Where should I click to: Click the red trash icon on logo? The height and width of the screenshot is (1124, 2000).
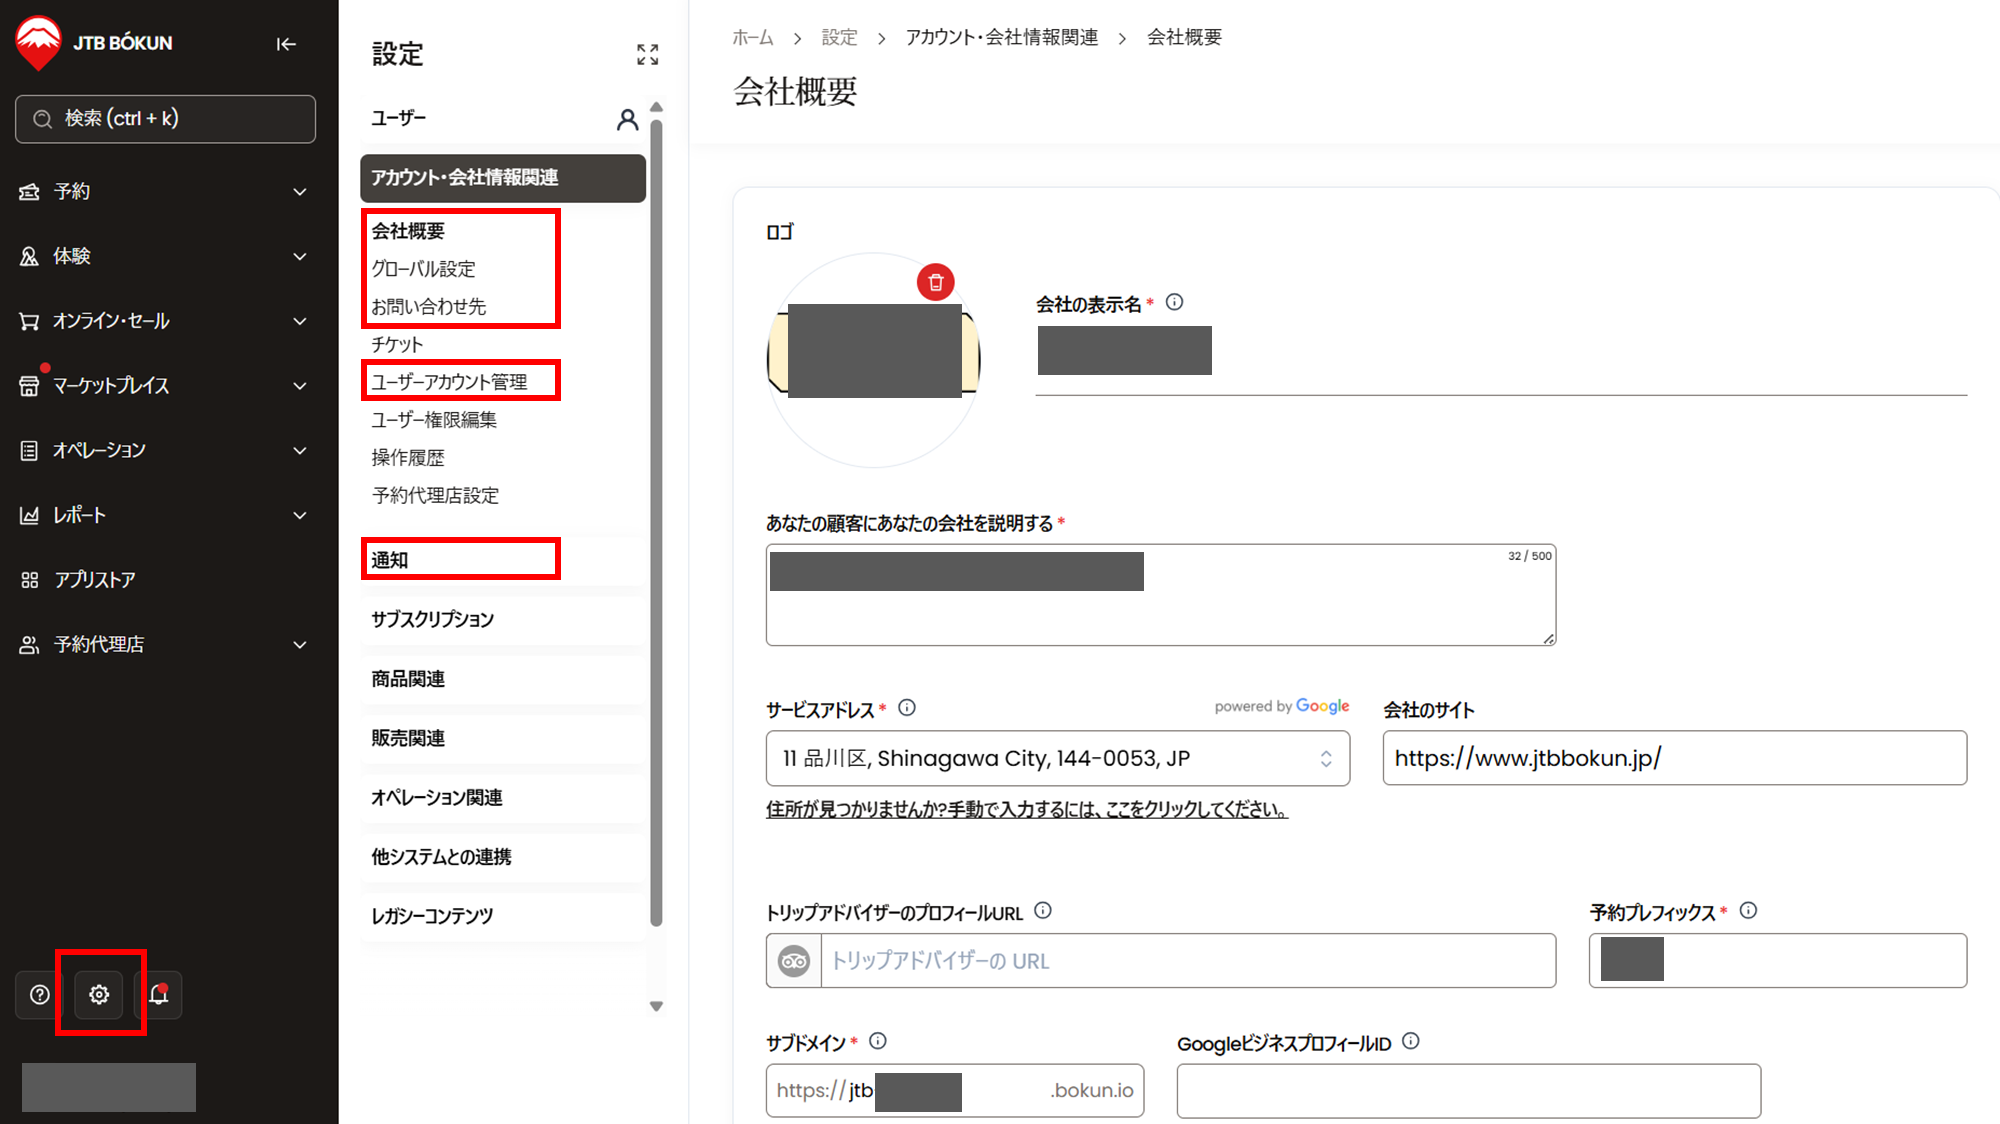pyautogui.click(x=935, y=283)
